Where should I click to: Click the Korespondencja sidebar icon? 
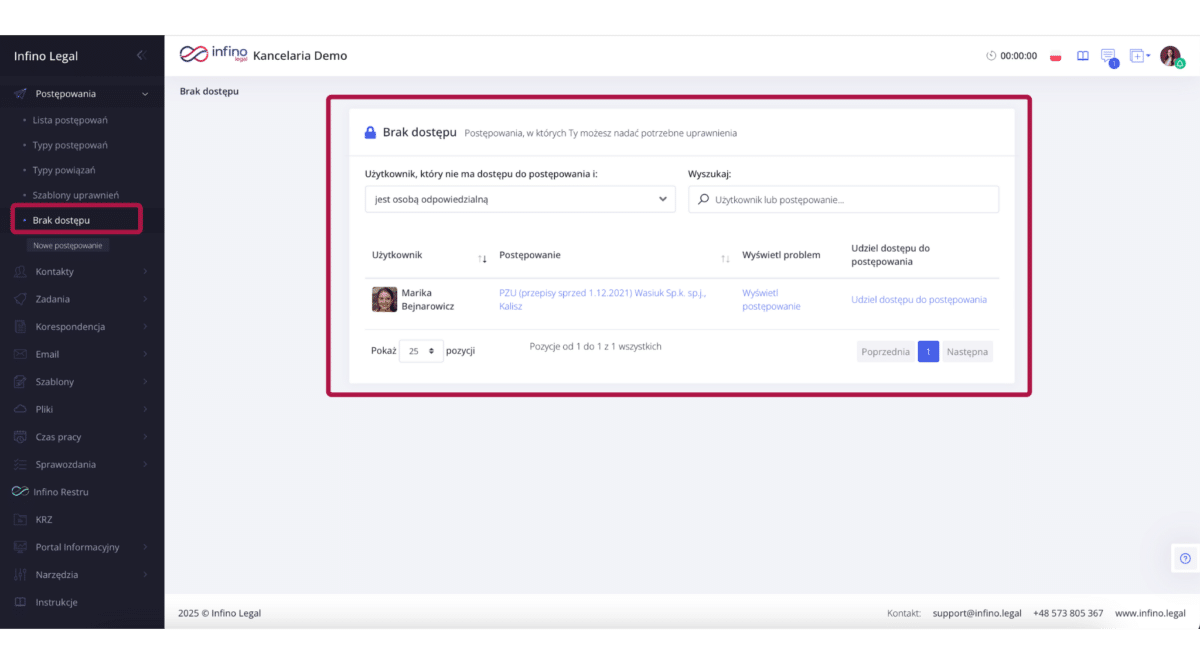coord(20,326)
